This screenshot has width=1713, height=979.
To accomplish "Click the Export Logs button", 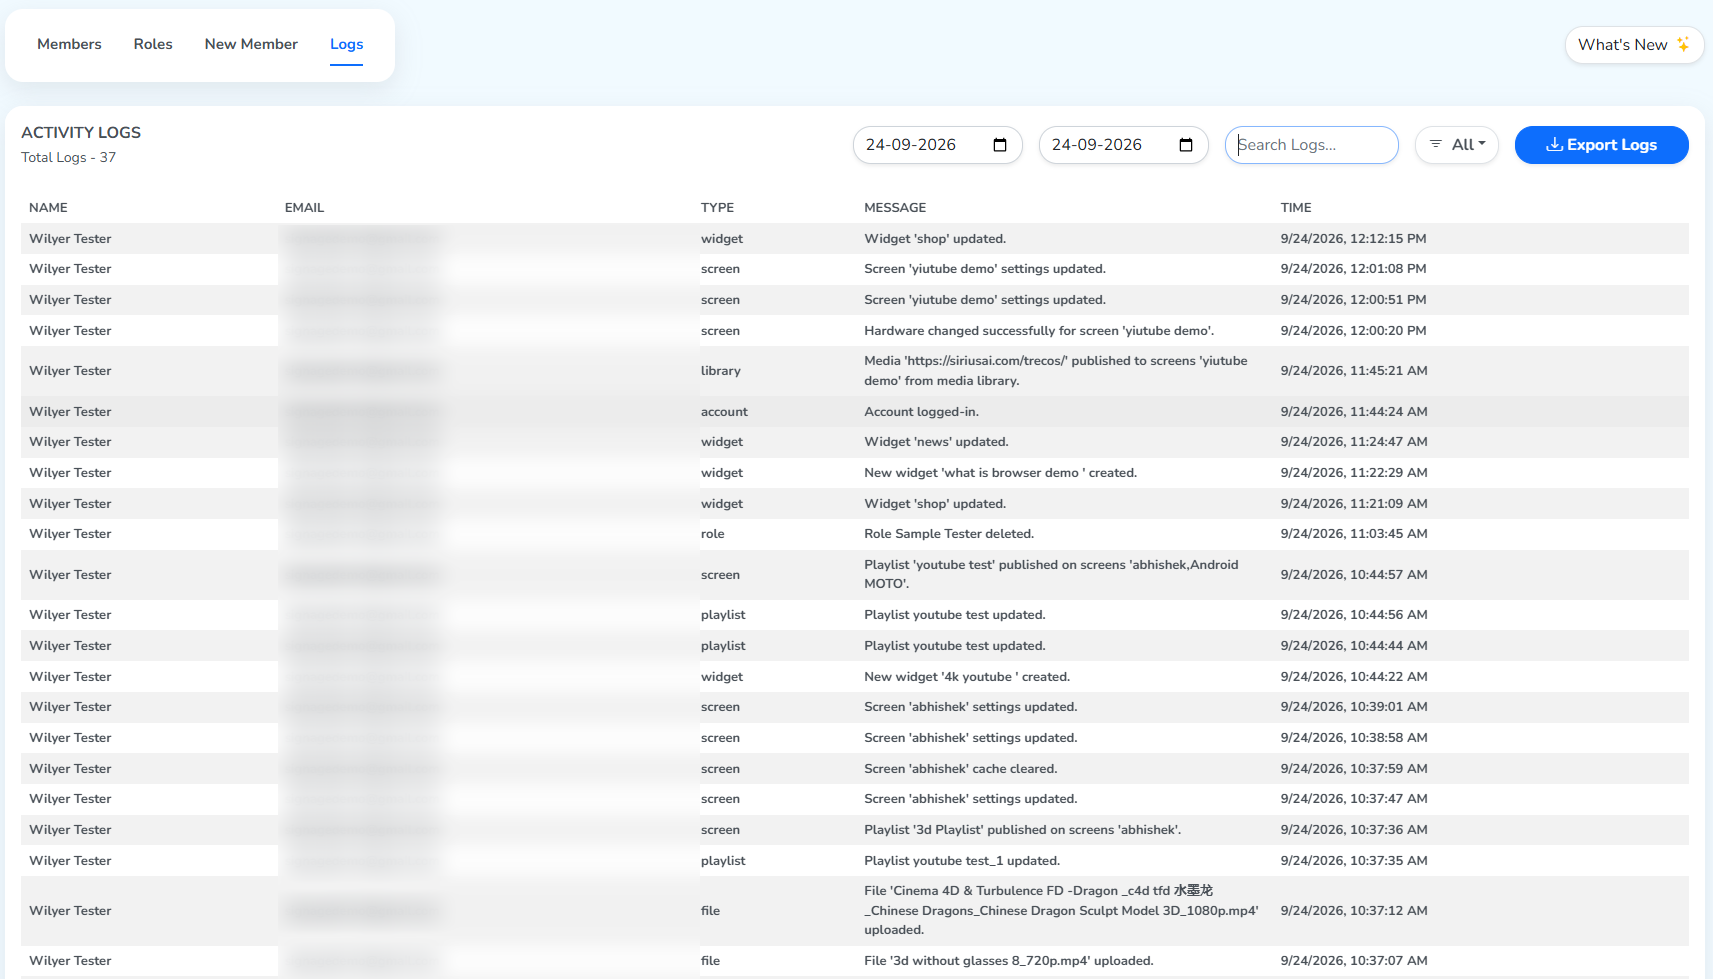I will coord(1601,145).
